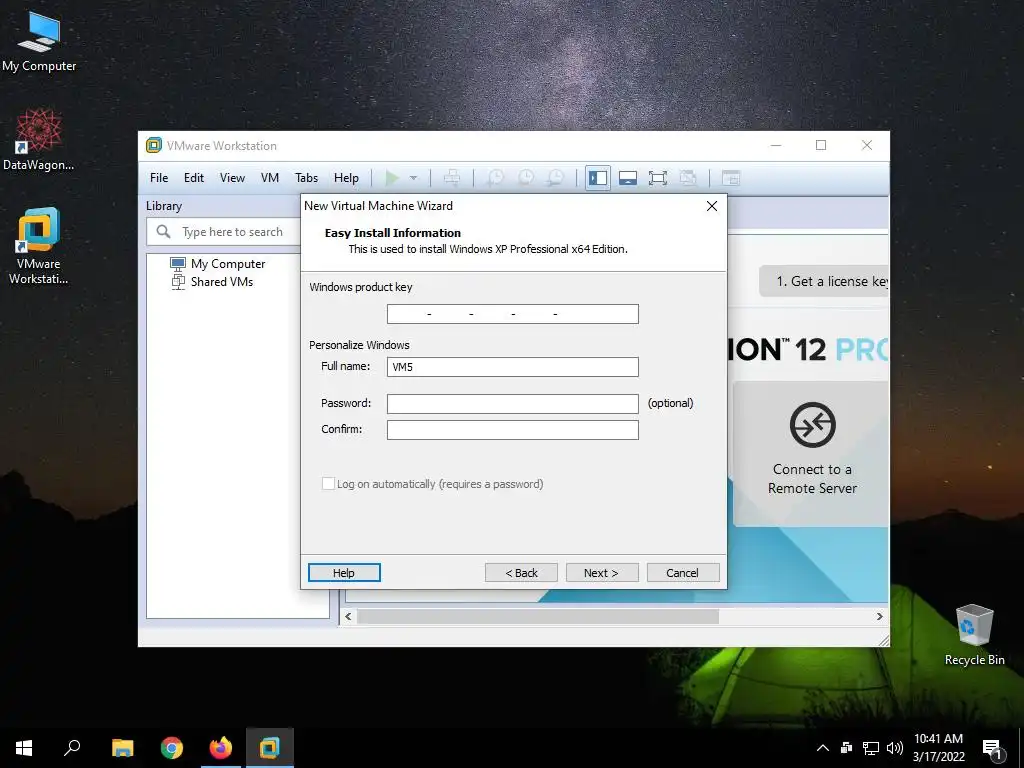This screenshot has height=768, width=1024.
Task: Close the New Virtual Machine Wizard dialog
Action: click(x=712, y=206)
